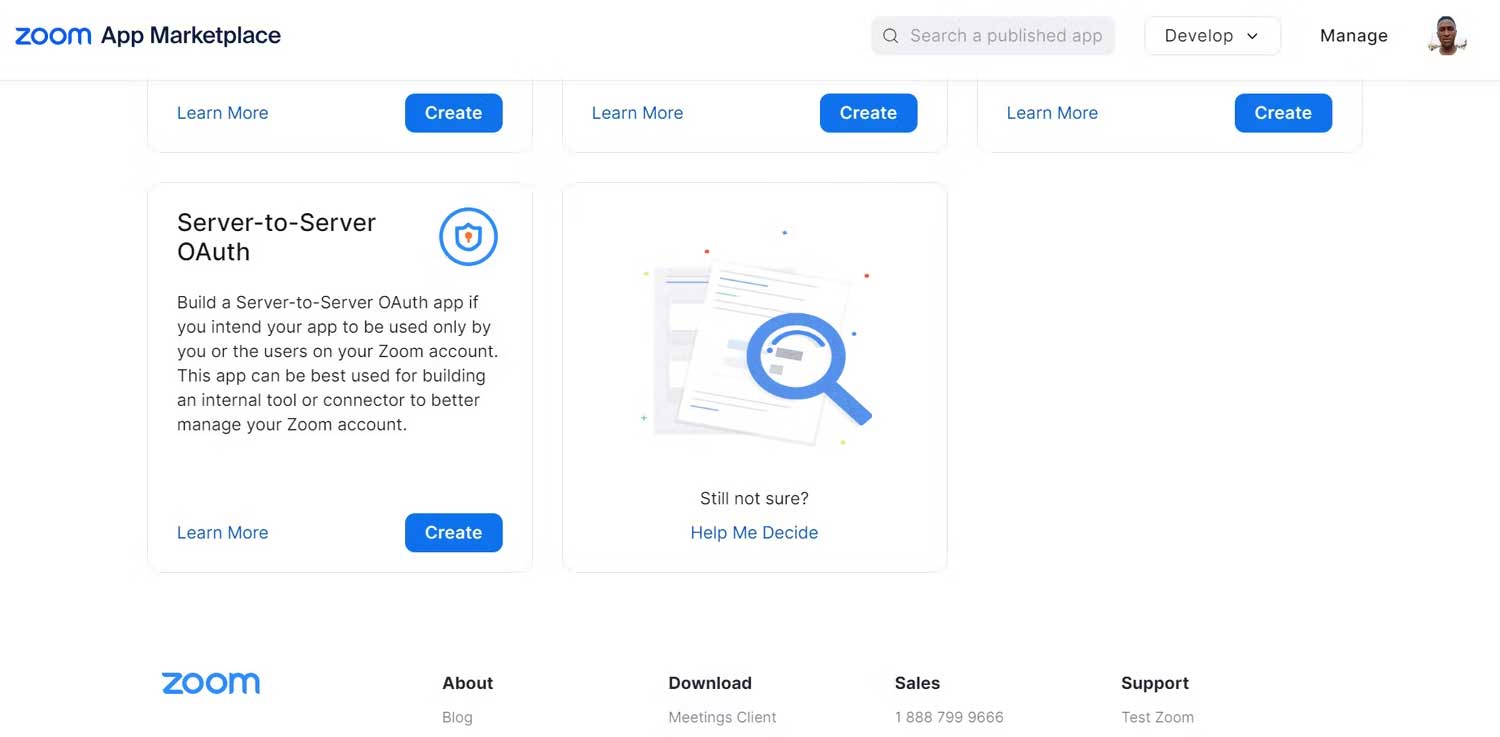Click Help Me Decide
Image resolution: width=1500 pixels, height=737 pixels.
pos(754,532)
